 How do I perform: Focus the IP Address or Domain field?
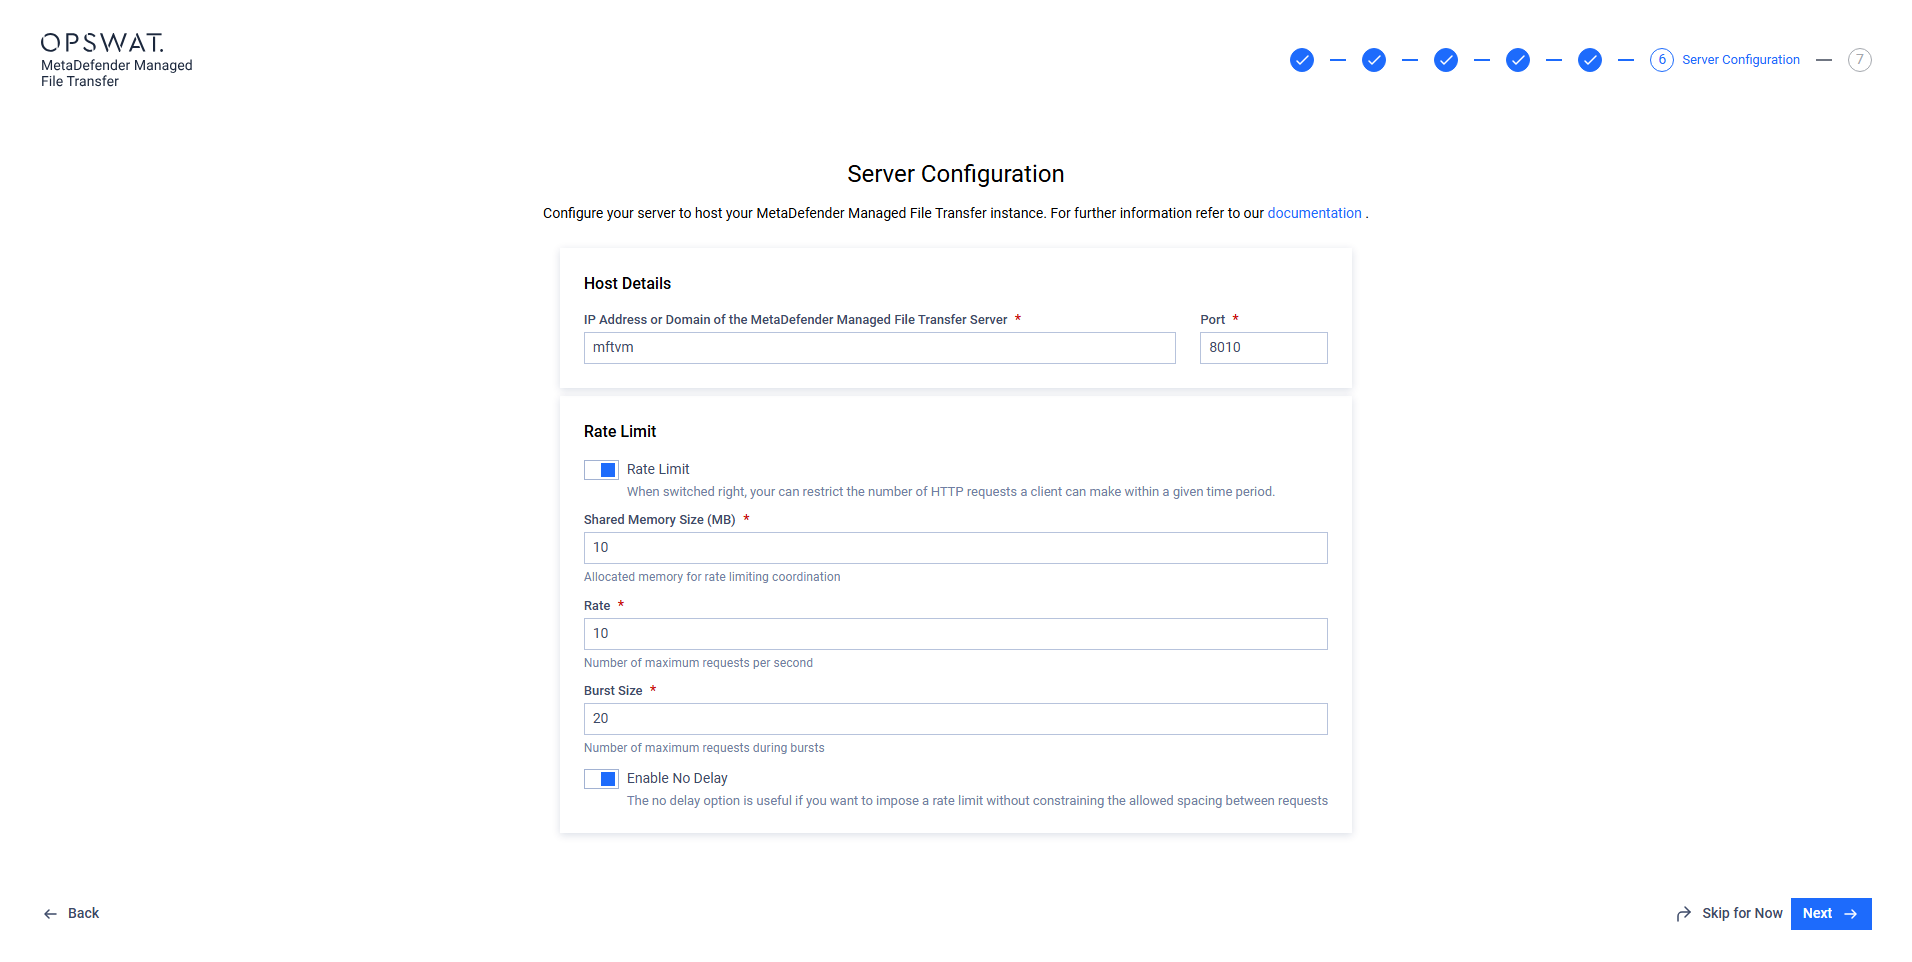click(x=880, y=348)
